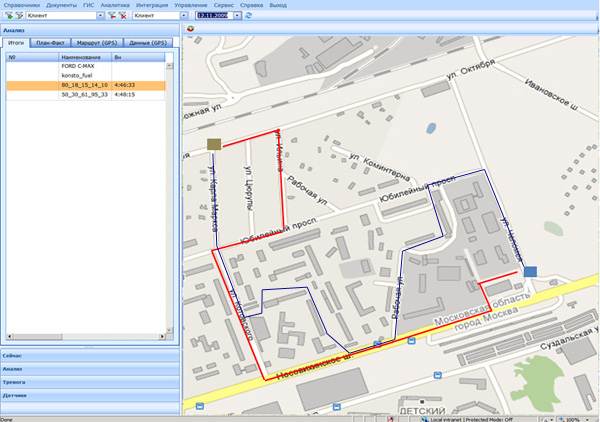Switch to the План-Факт tab

pos(50,43)
